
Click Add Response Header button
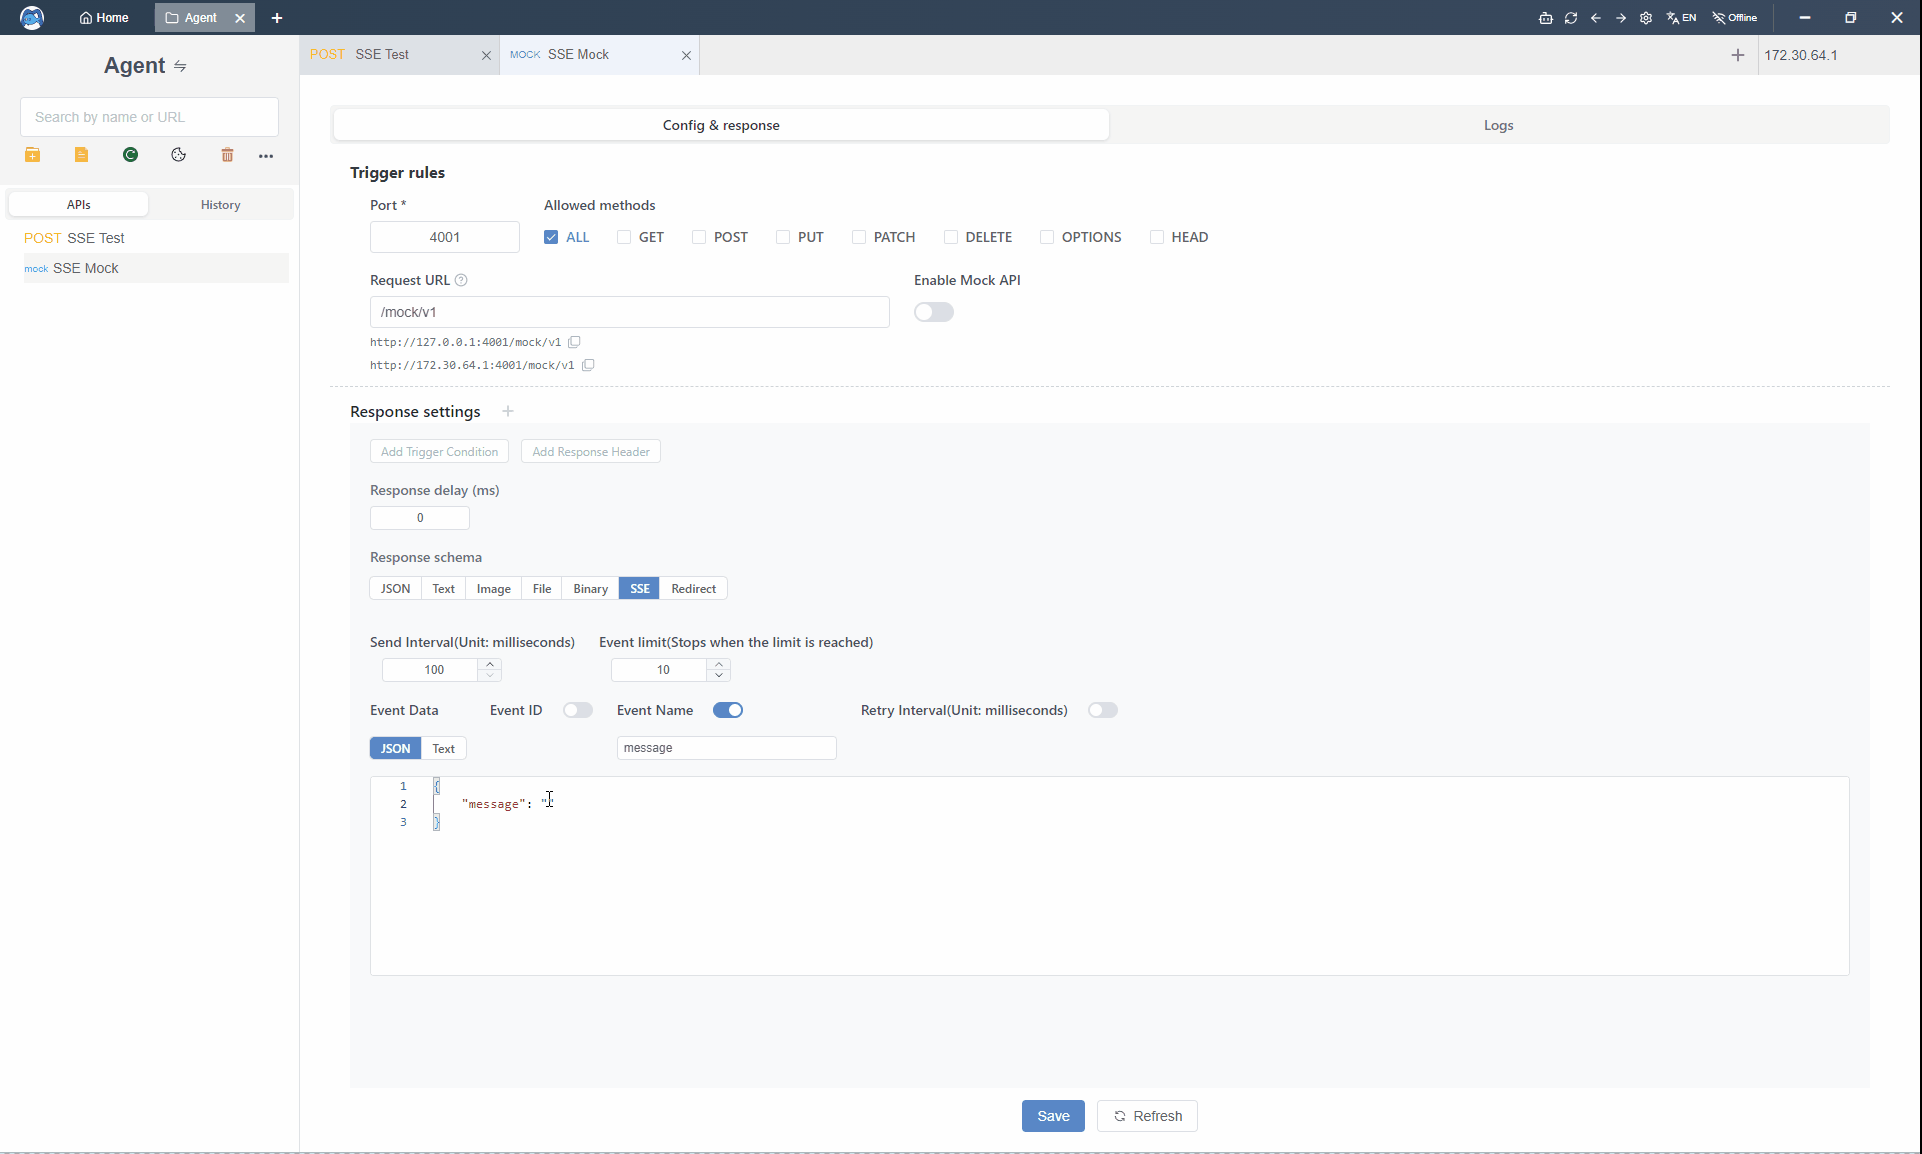tap(591, 452)
